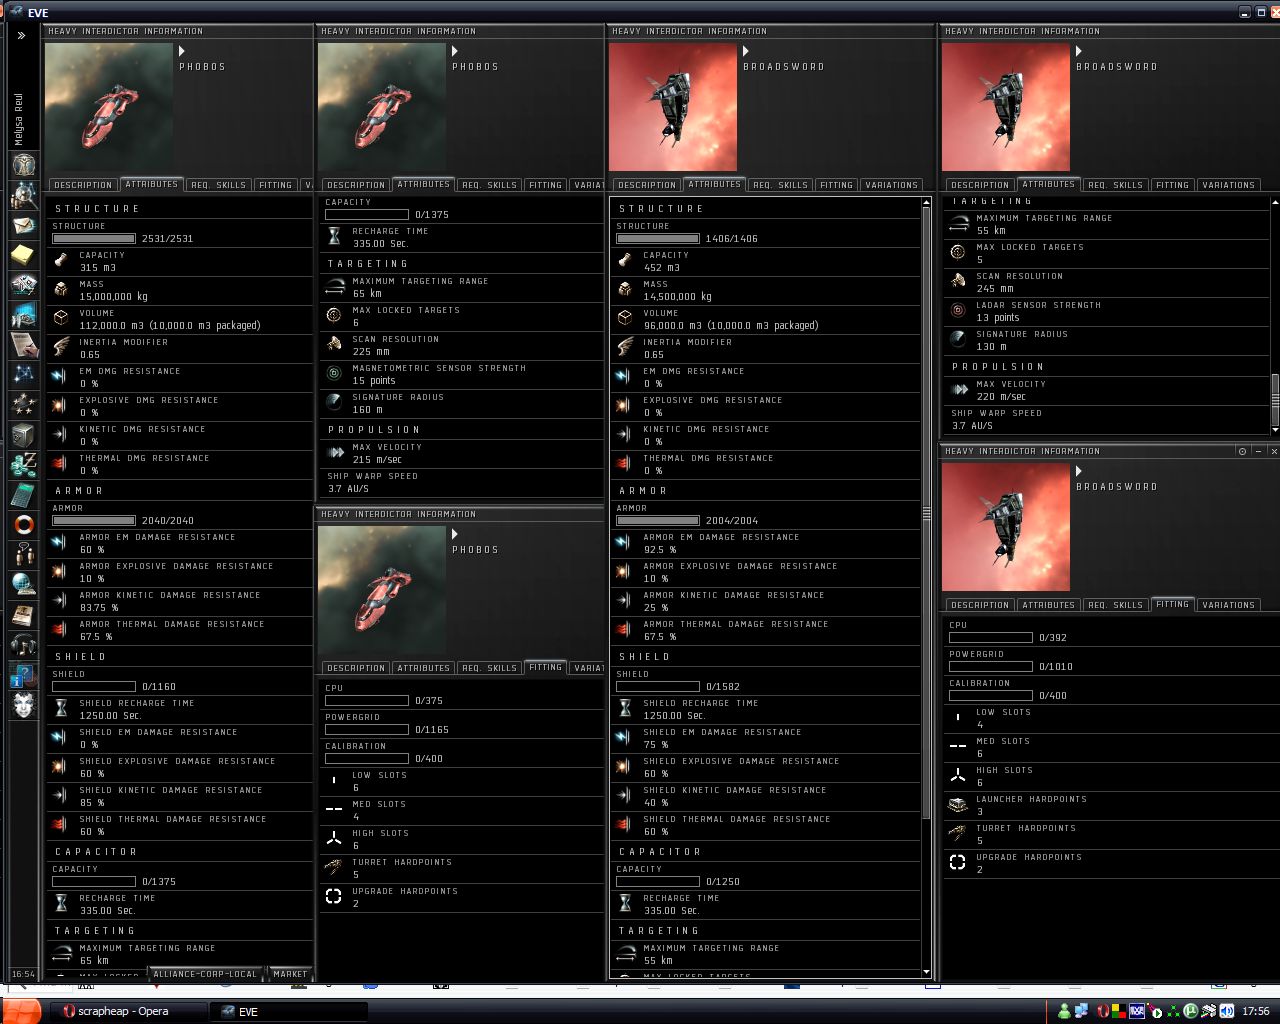Image resolution: width=1280 pixels, height=1024 pixels.
Task: Click the Phobos powergrid bar 0/1165
Action: pyautogui.click(x=367, y=730)
